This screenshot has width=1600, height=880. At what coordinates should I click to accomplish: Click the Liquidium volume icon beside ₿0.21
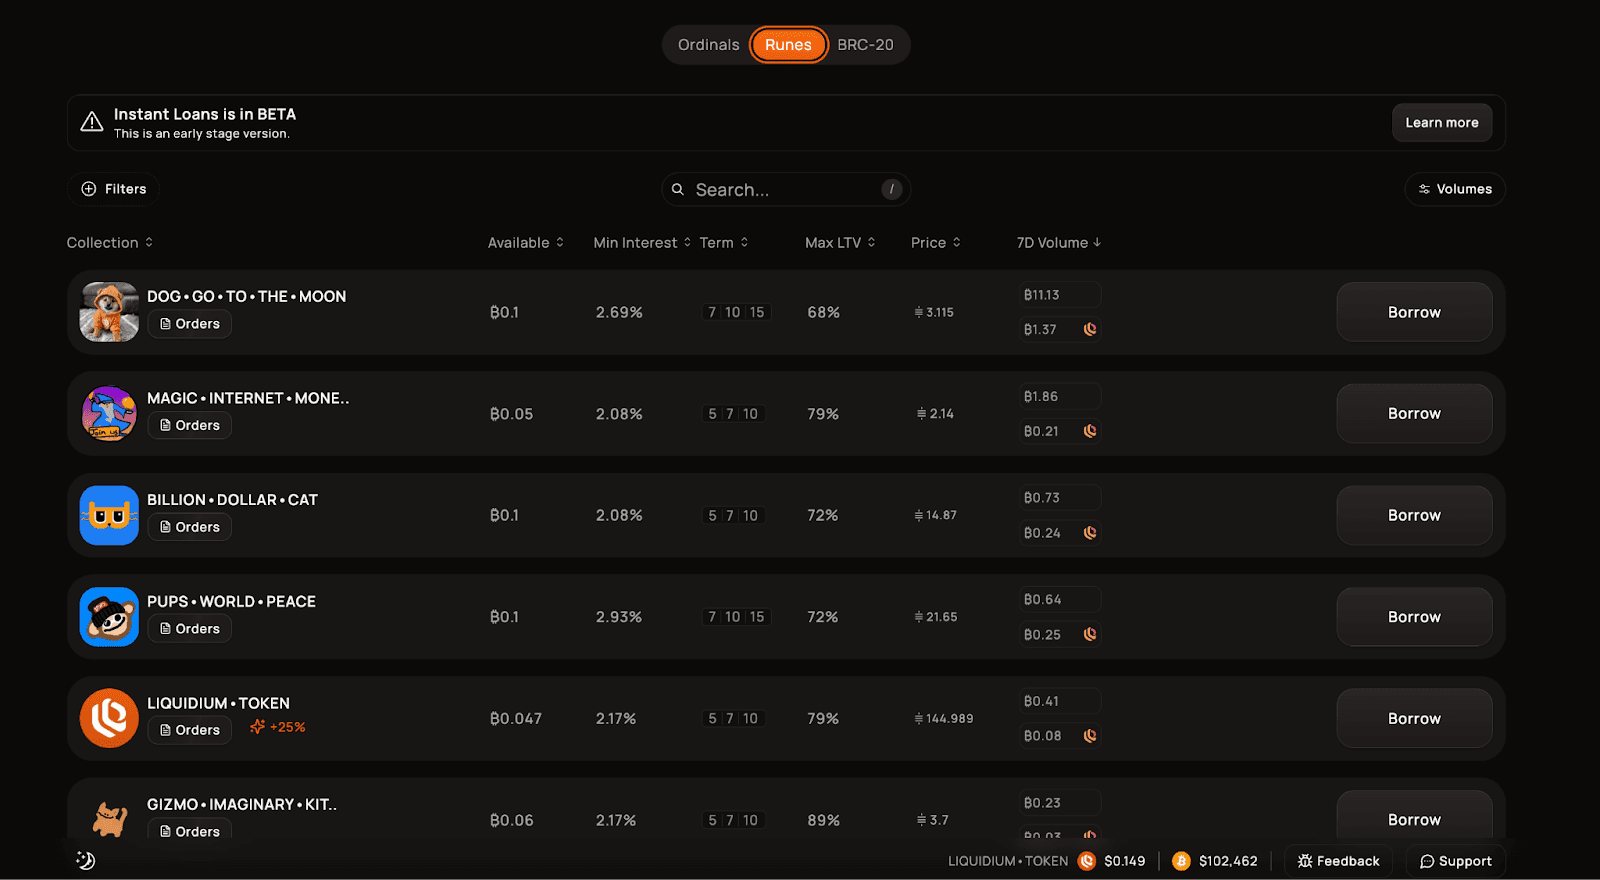[x=1090, y=431]
